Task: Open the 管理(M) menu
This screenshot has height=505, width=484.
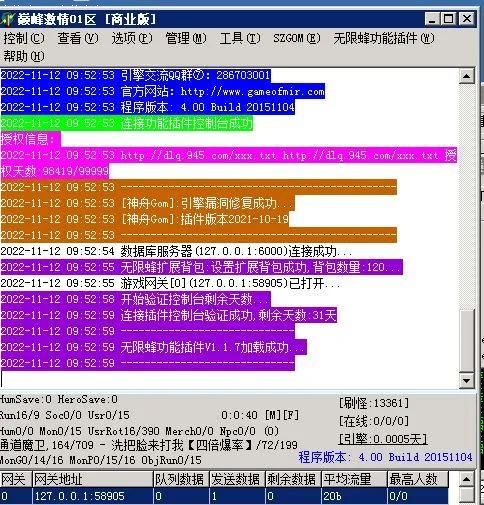Action: (x=186, y=38)
